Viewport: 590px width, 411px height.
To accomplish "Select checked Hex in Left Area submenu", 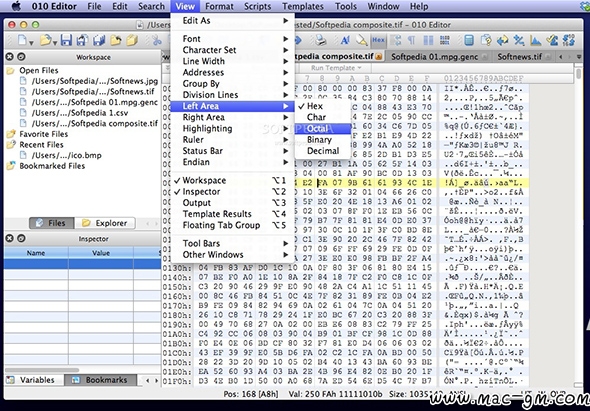I will click(x=323, y=106).
